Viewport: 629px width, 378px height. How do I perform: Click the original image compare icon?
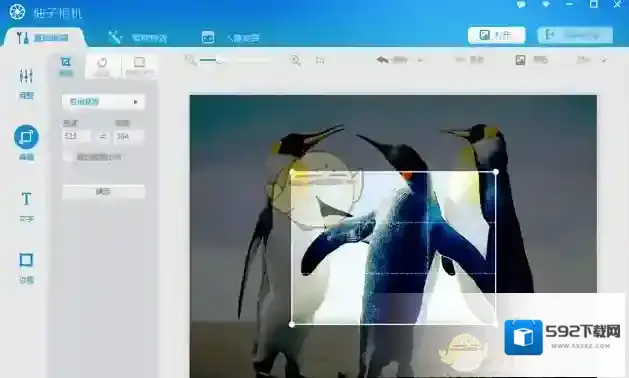[x=520, y=60]
